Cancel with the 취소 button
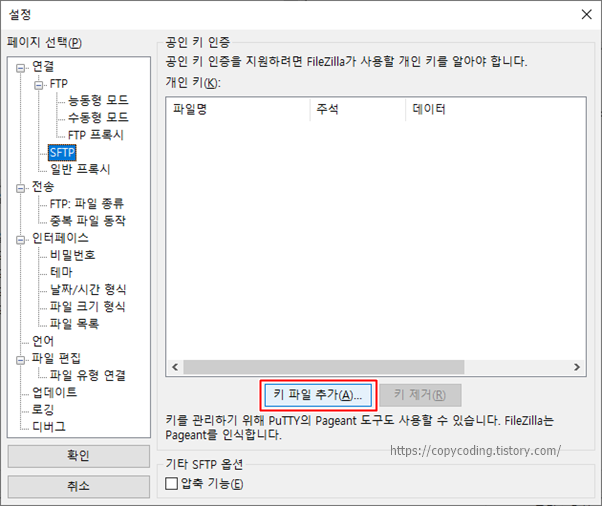 (x=79, y=486)
